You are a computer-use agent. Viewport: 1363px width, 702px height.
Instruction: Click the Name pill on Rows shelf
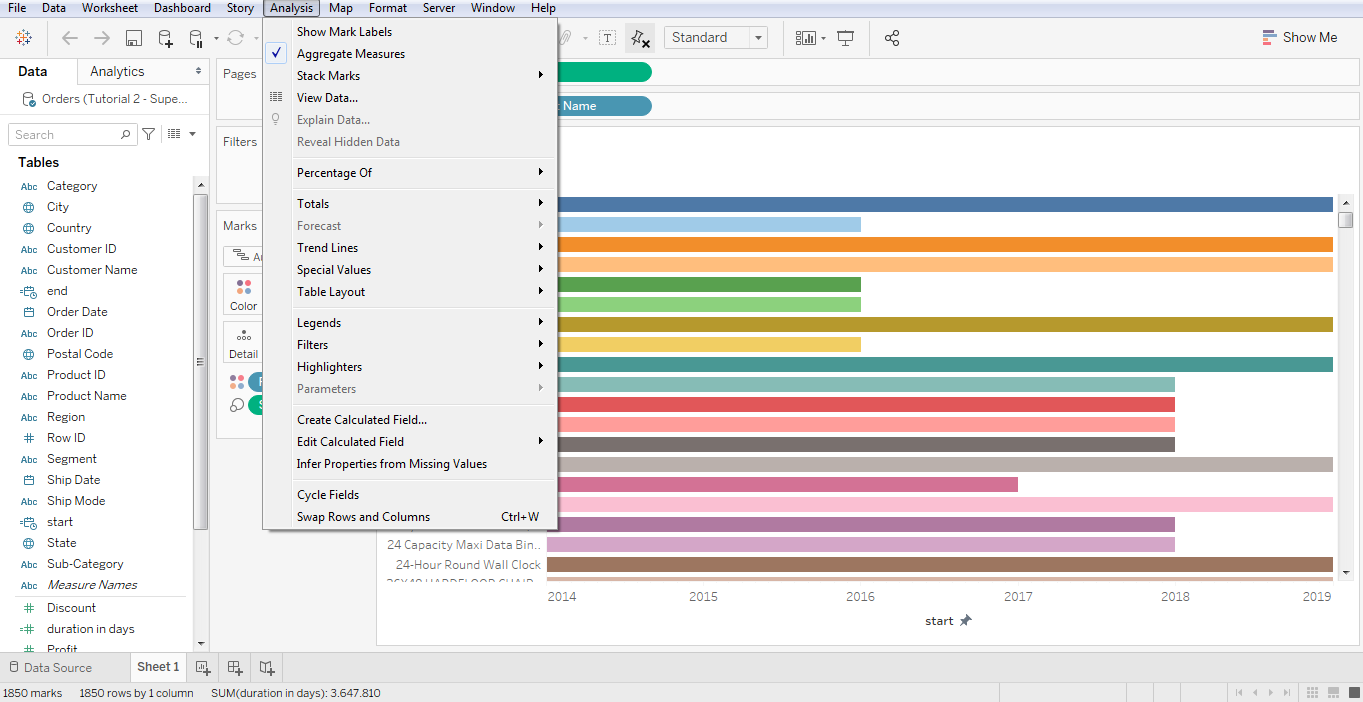coord(603,106)
